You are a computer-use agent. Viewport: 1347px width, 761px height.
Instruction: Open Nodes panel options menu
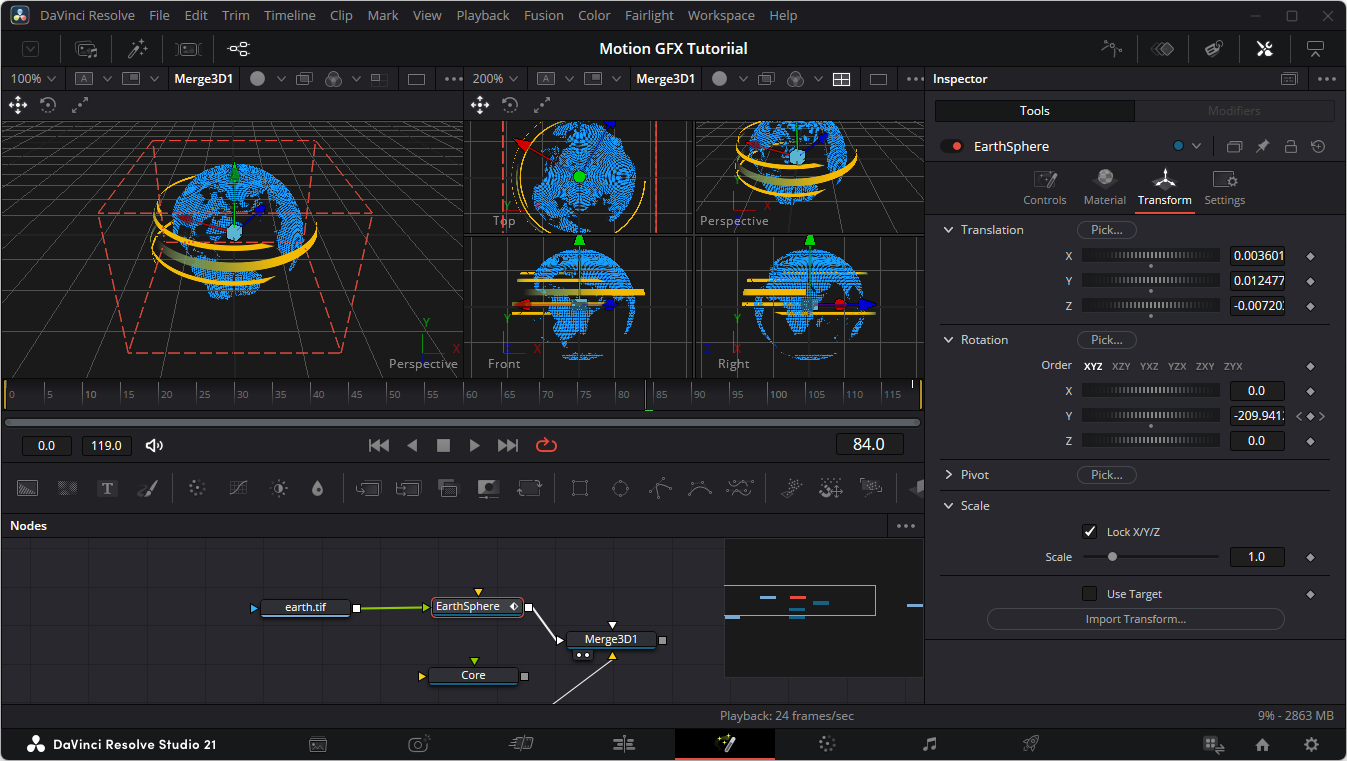tap(906, 526)
